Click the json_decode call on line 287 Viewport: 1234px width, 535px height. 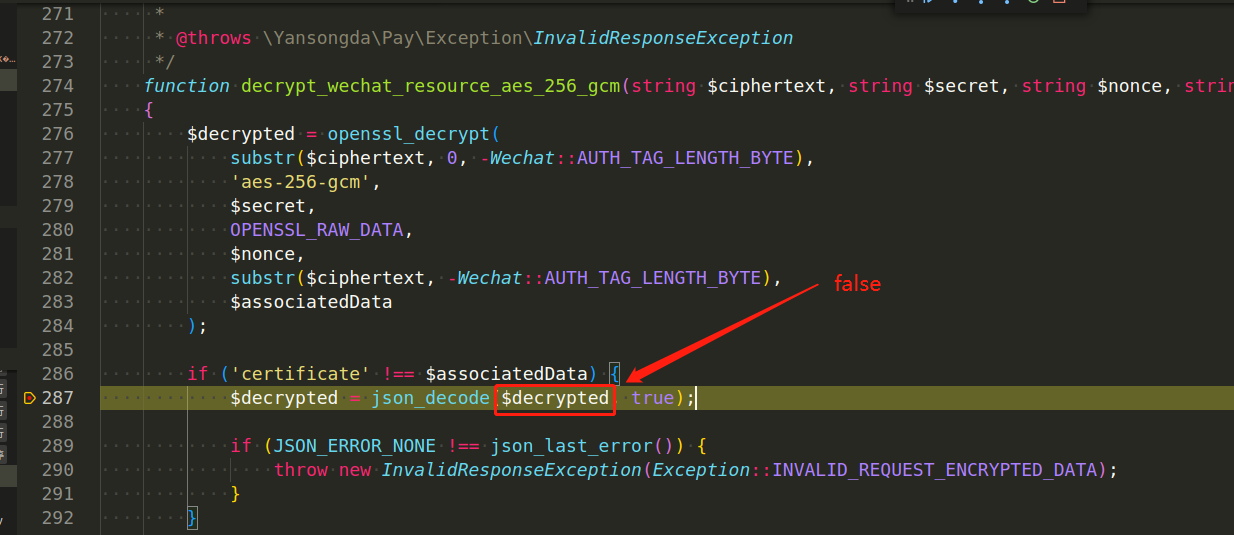431,398
